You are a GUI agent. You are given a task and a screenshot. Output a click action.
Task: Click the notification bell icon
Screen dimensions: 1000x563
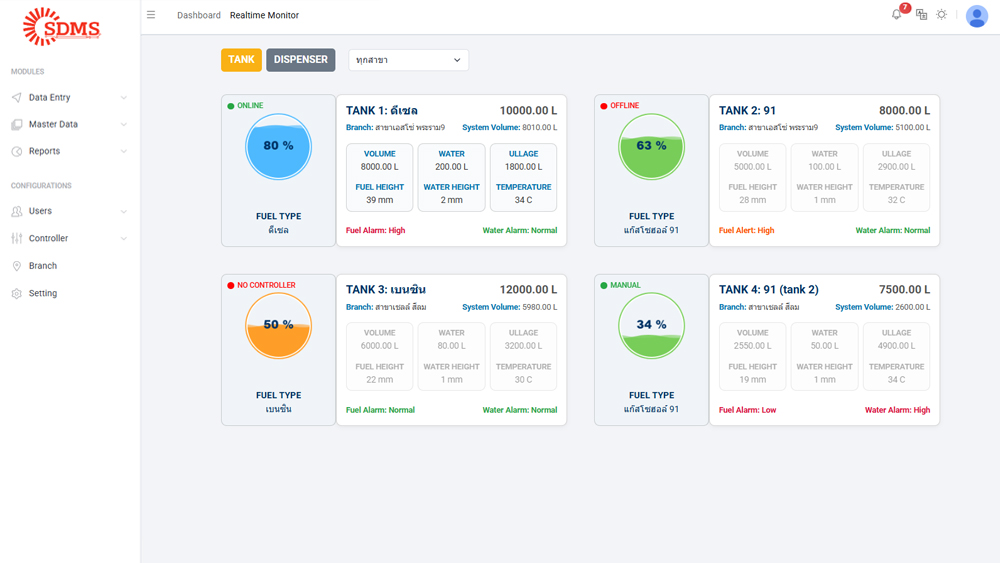pyautogui.click(x=897, y=15)
